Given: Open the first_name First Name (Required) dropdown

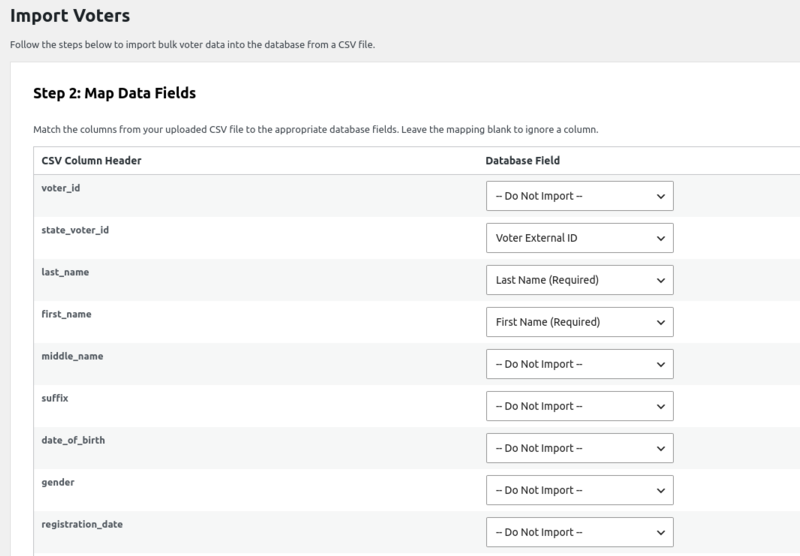Looking at the screenshot, I should tap(580, 322).
